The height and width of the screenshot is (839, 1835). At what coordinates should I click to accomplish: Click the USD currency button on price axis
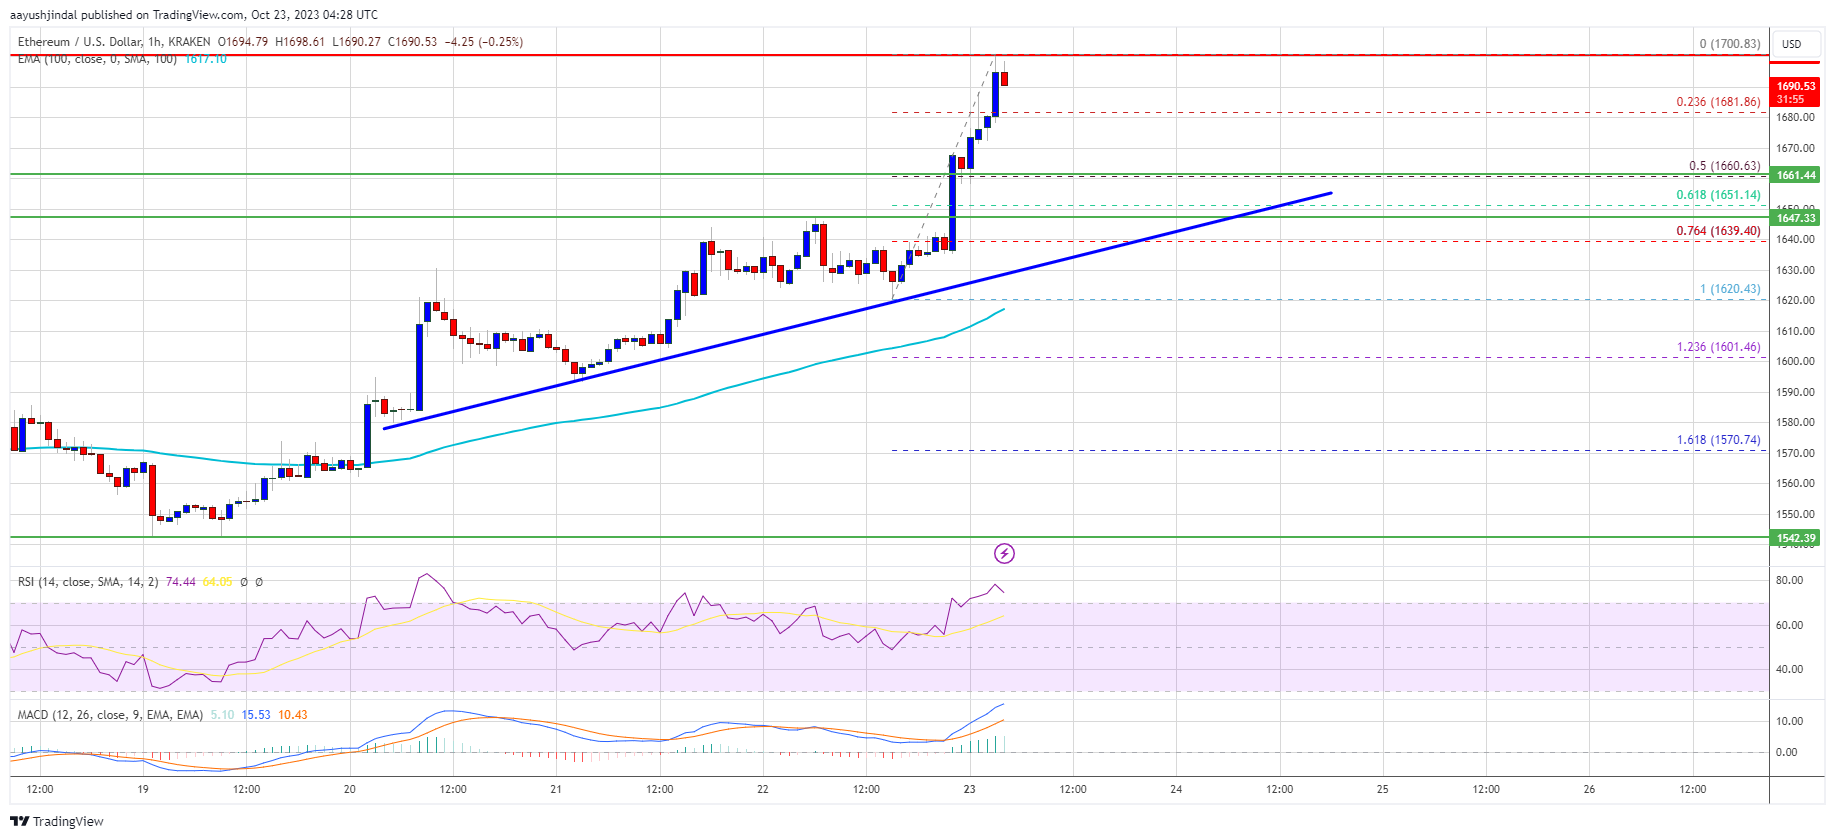pos(1791,44)
